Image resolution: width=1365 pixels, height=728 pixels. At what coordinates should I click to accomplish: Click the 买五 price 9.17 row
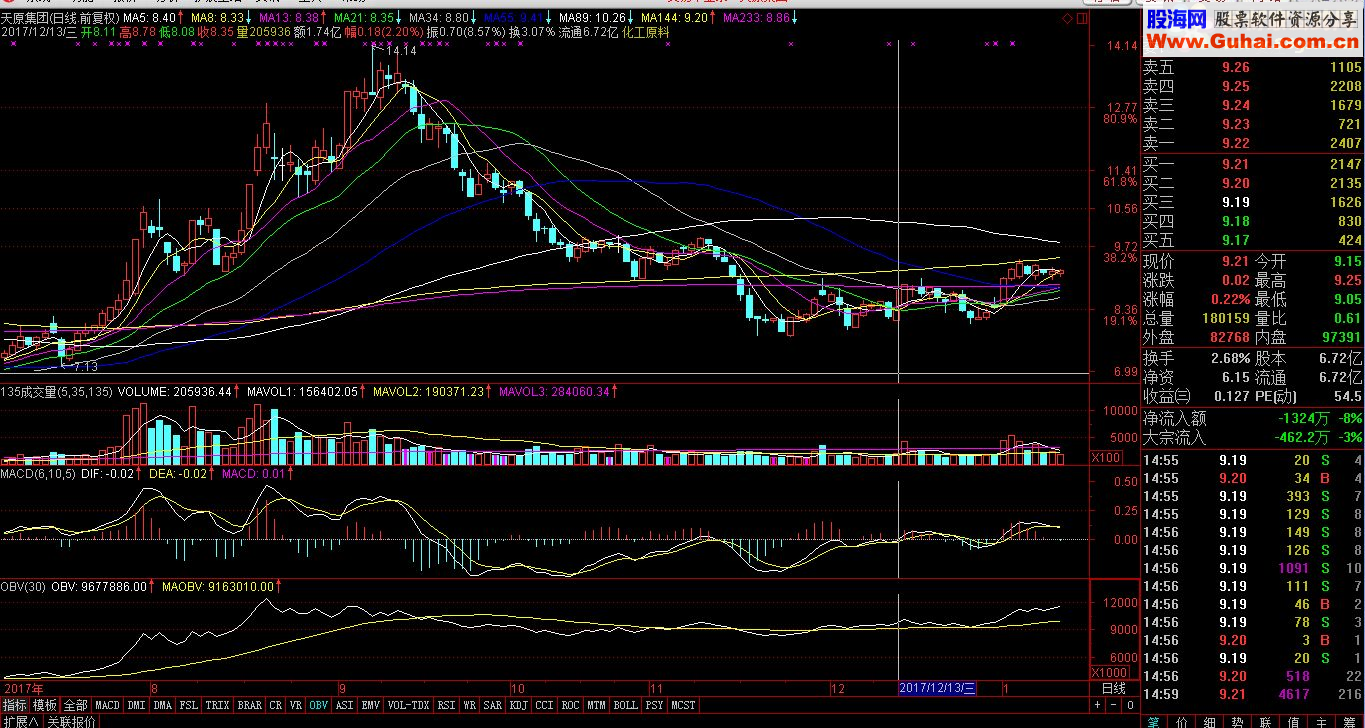tap(1252, 240)
